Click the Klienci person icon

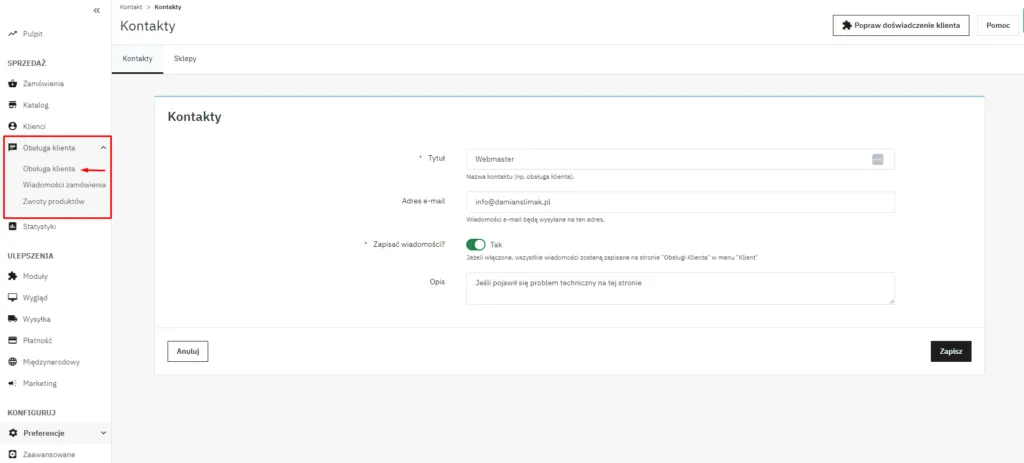tap(13, 126)
